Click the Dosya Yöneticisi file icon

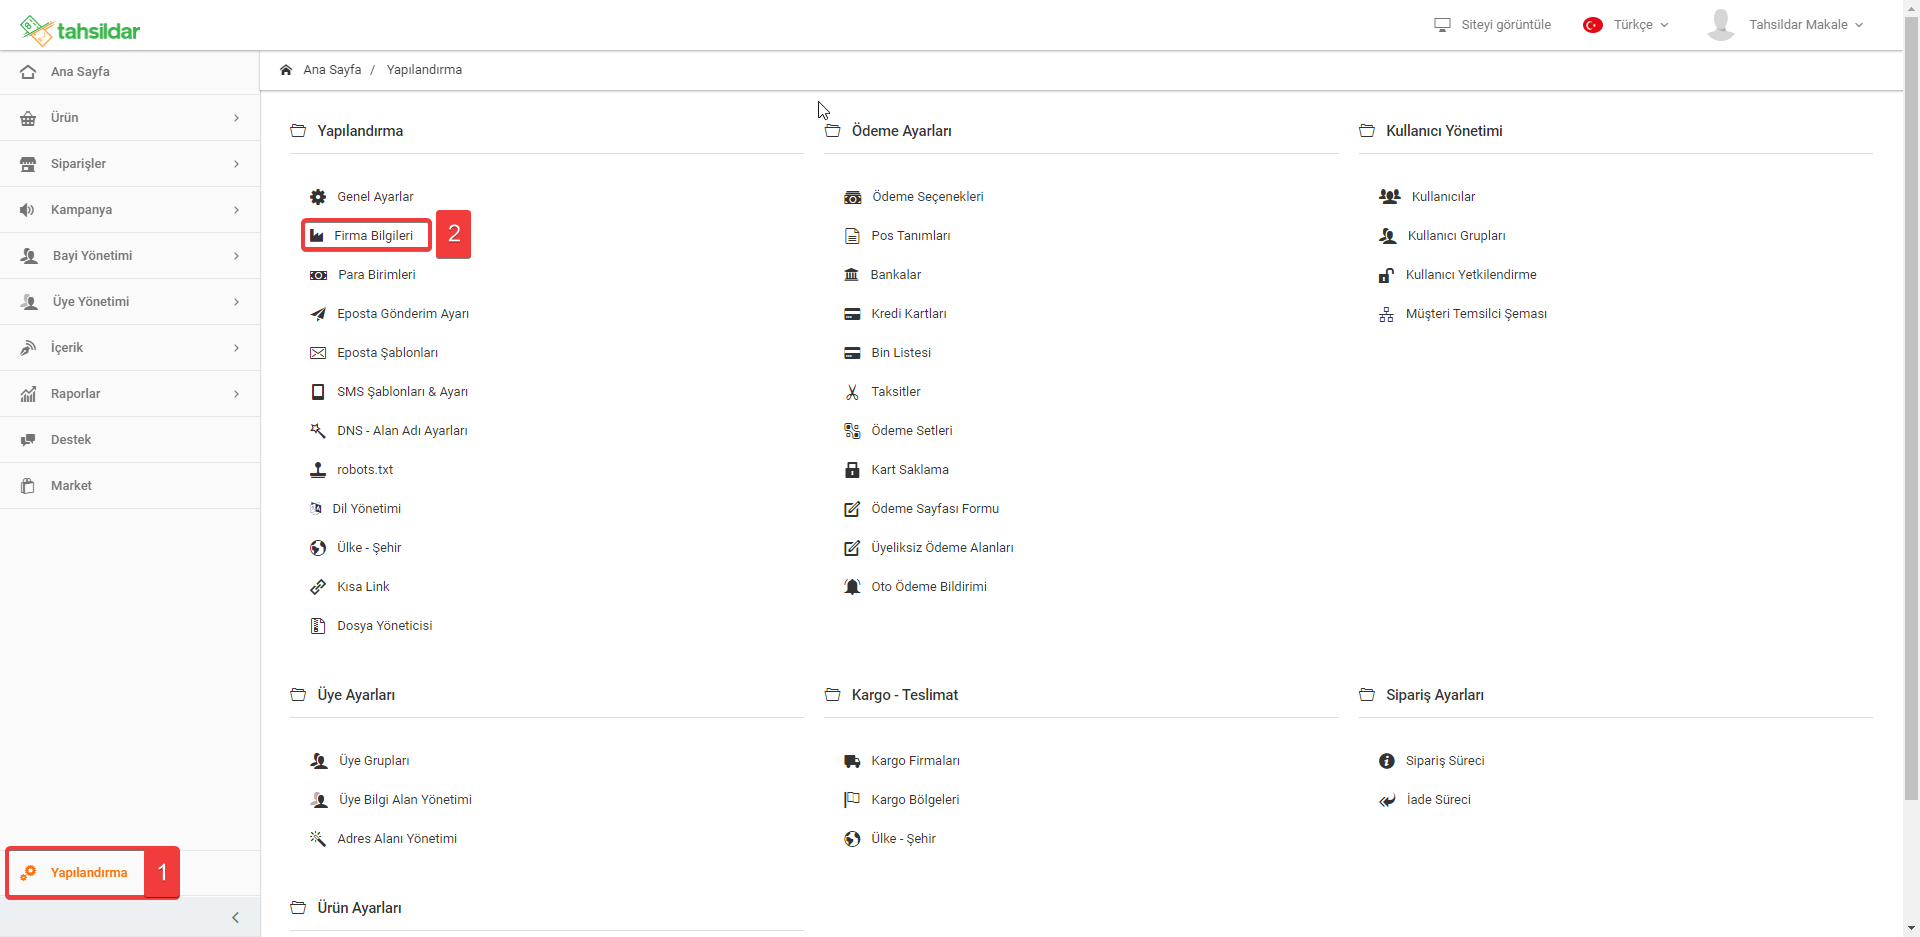pyautogui.click(x=318, y=626)
